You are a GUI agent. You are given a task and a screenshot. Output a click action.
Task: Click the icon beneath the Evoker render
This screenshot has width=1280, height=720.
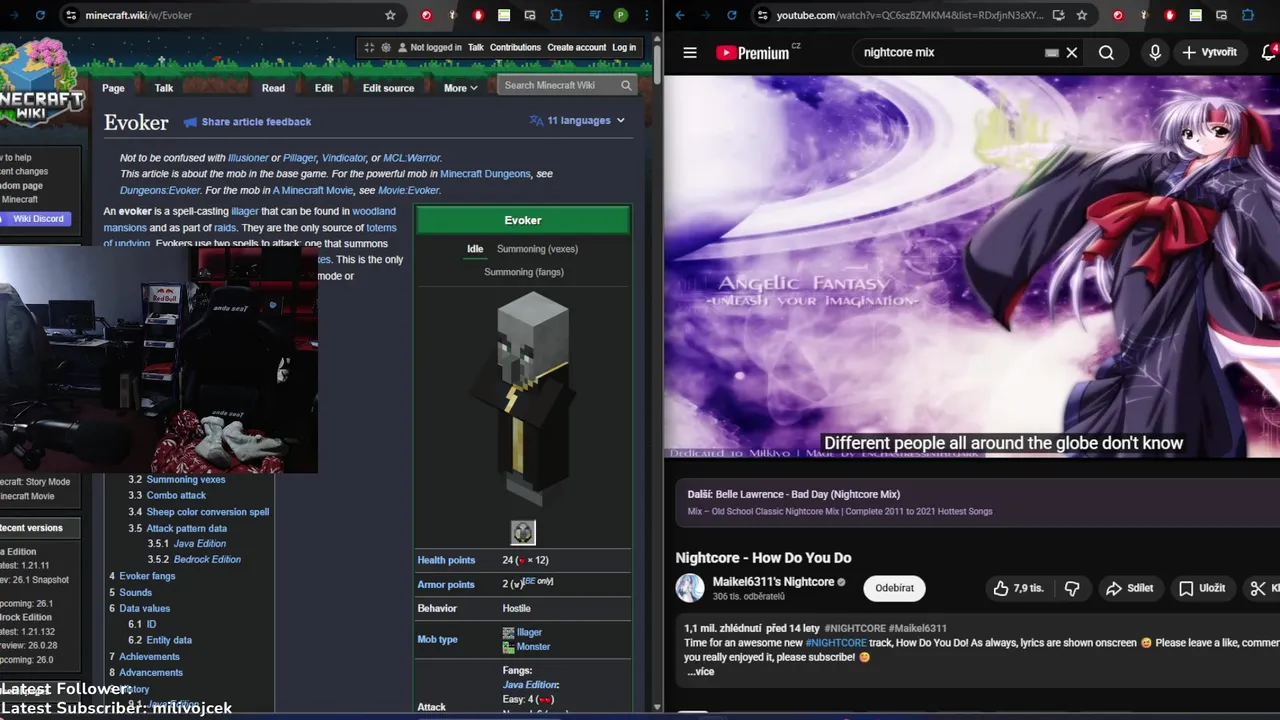[x=523, y=532]
